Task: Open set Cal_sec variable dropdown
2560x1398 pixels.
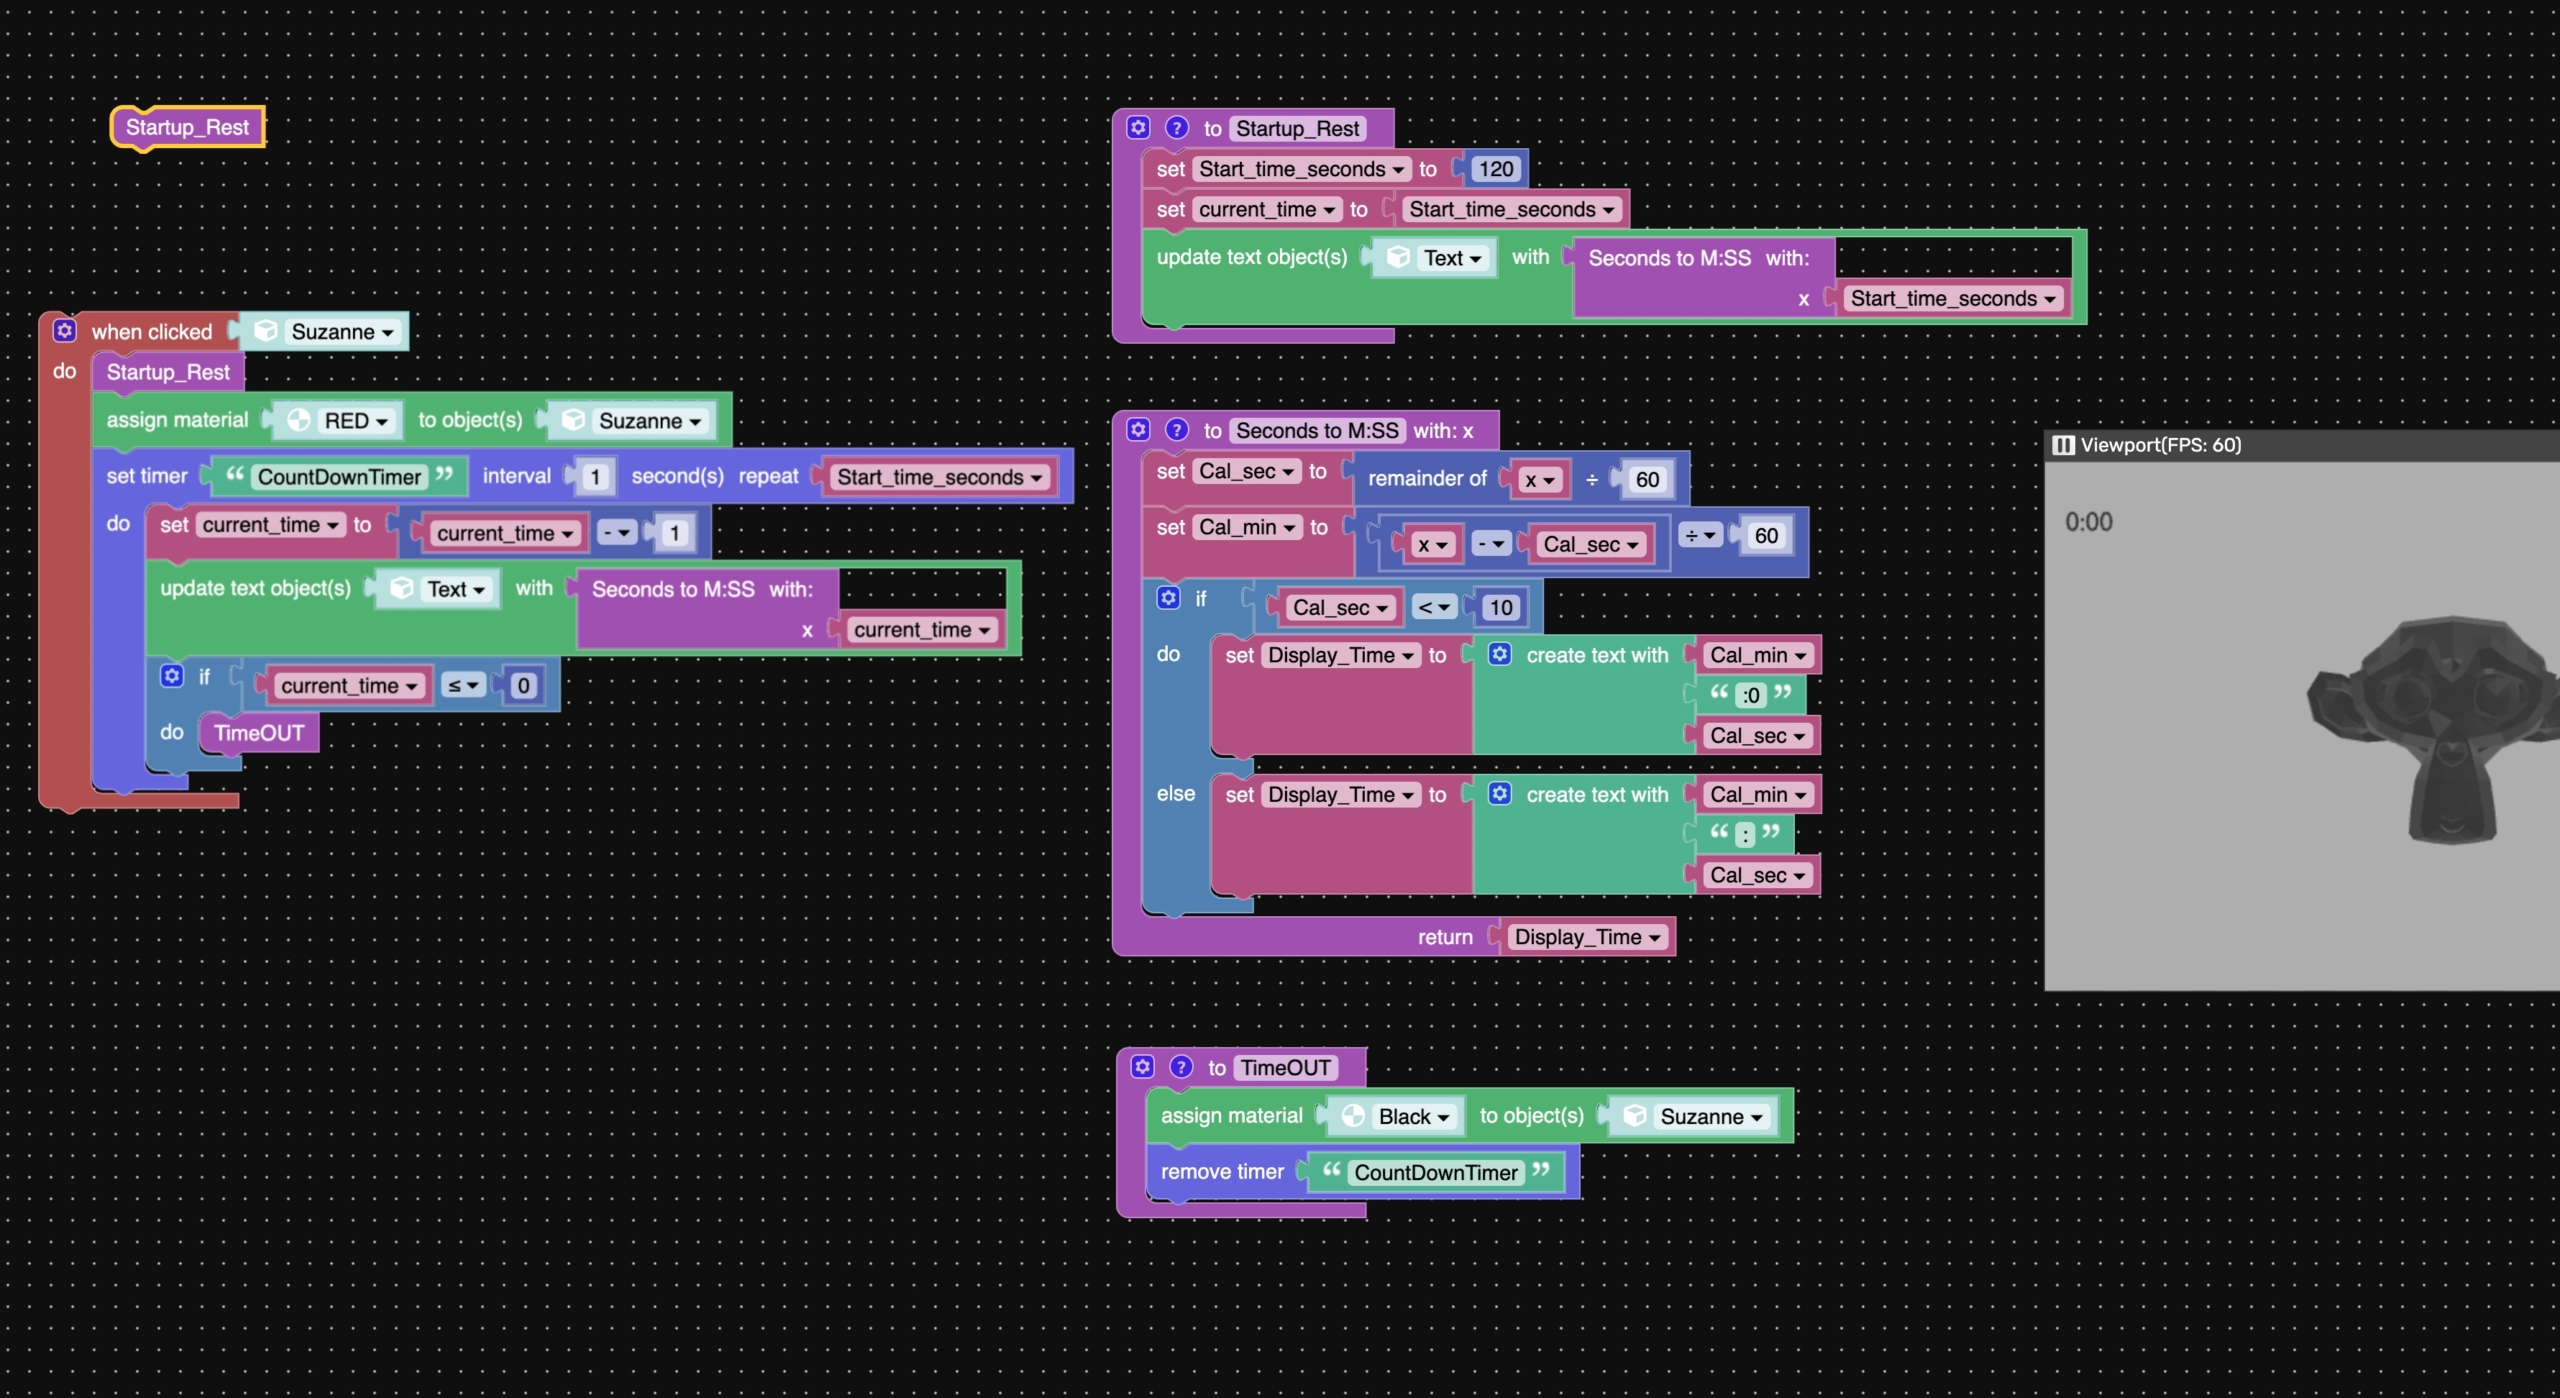Action: (x=1246, y=471)
